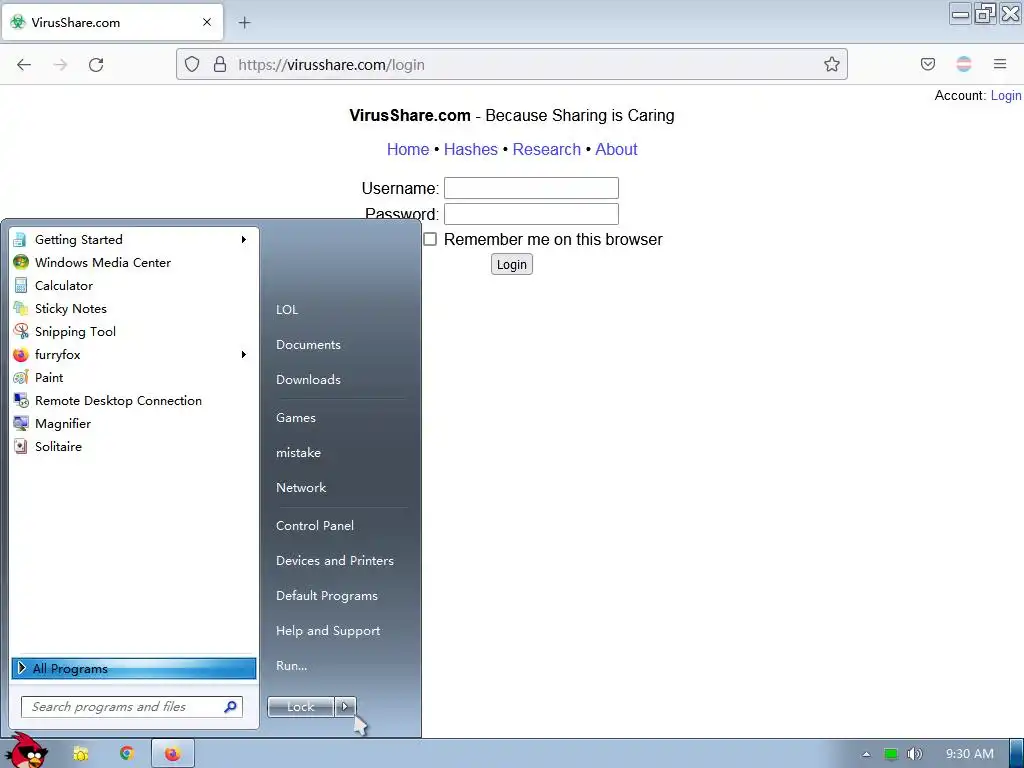The height and width of the screenshot is (768, 1024).
Task: Open the Research link
Action: tap(547, 150)
